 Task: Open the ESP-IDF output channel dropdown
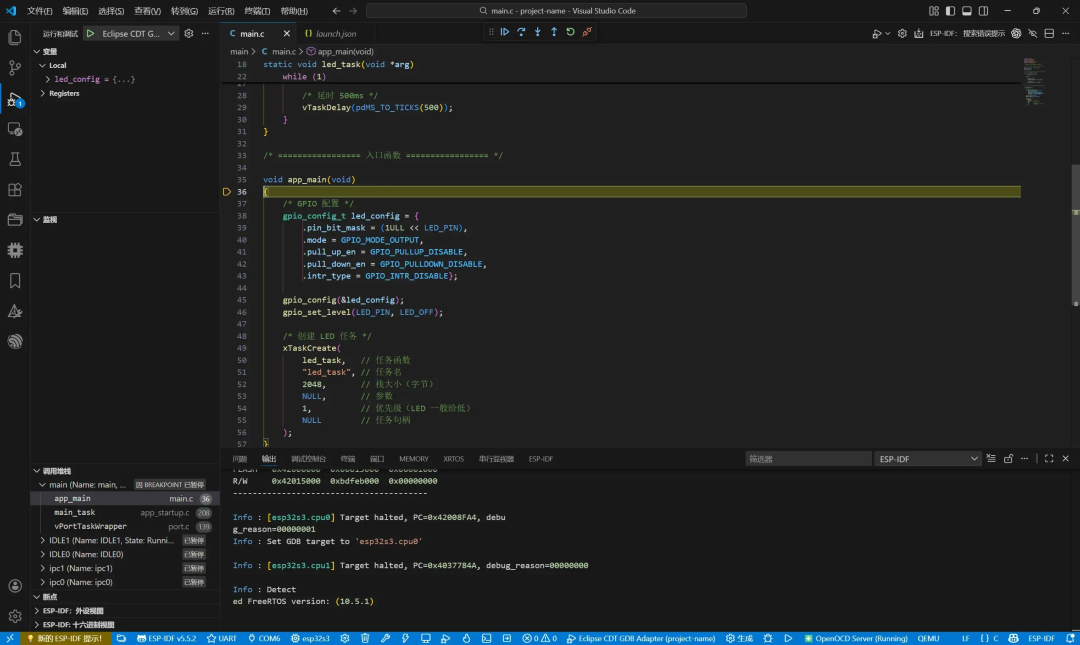(x=927, y=458)
